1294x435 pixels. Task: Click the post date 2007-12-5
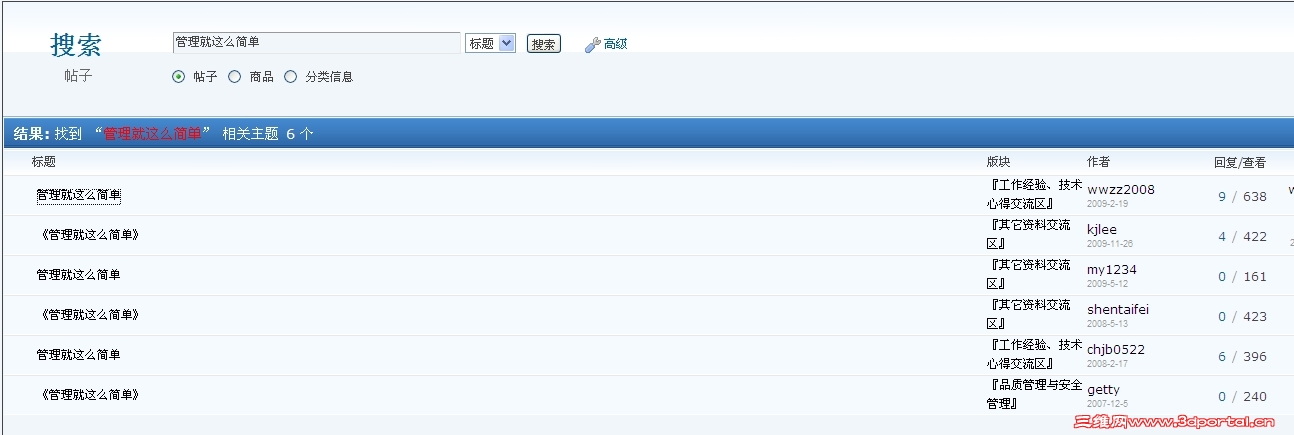pyautogui.click(x=1107, y=403)
